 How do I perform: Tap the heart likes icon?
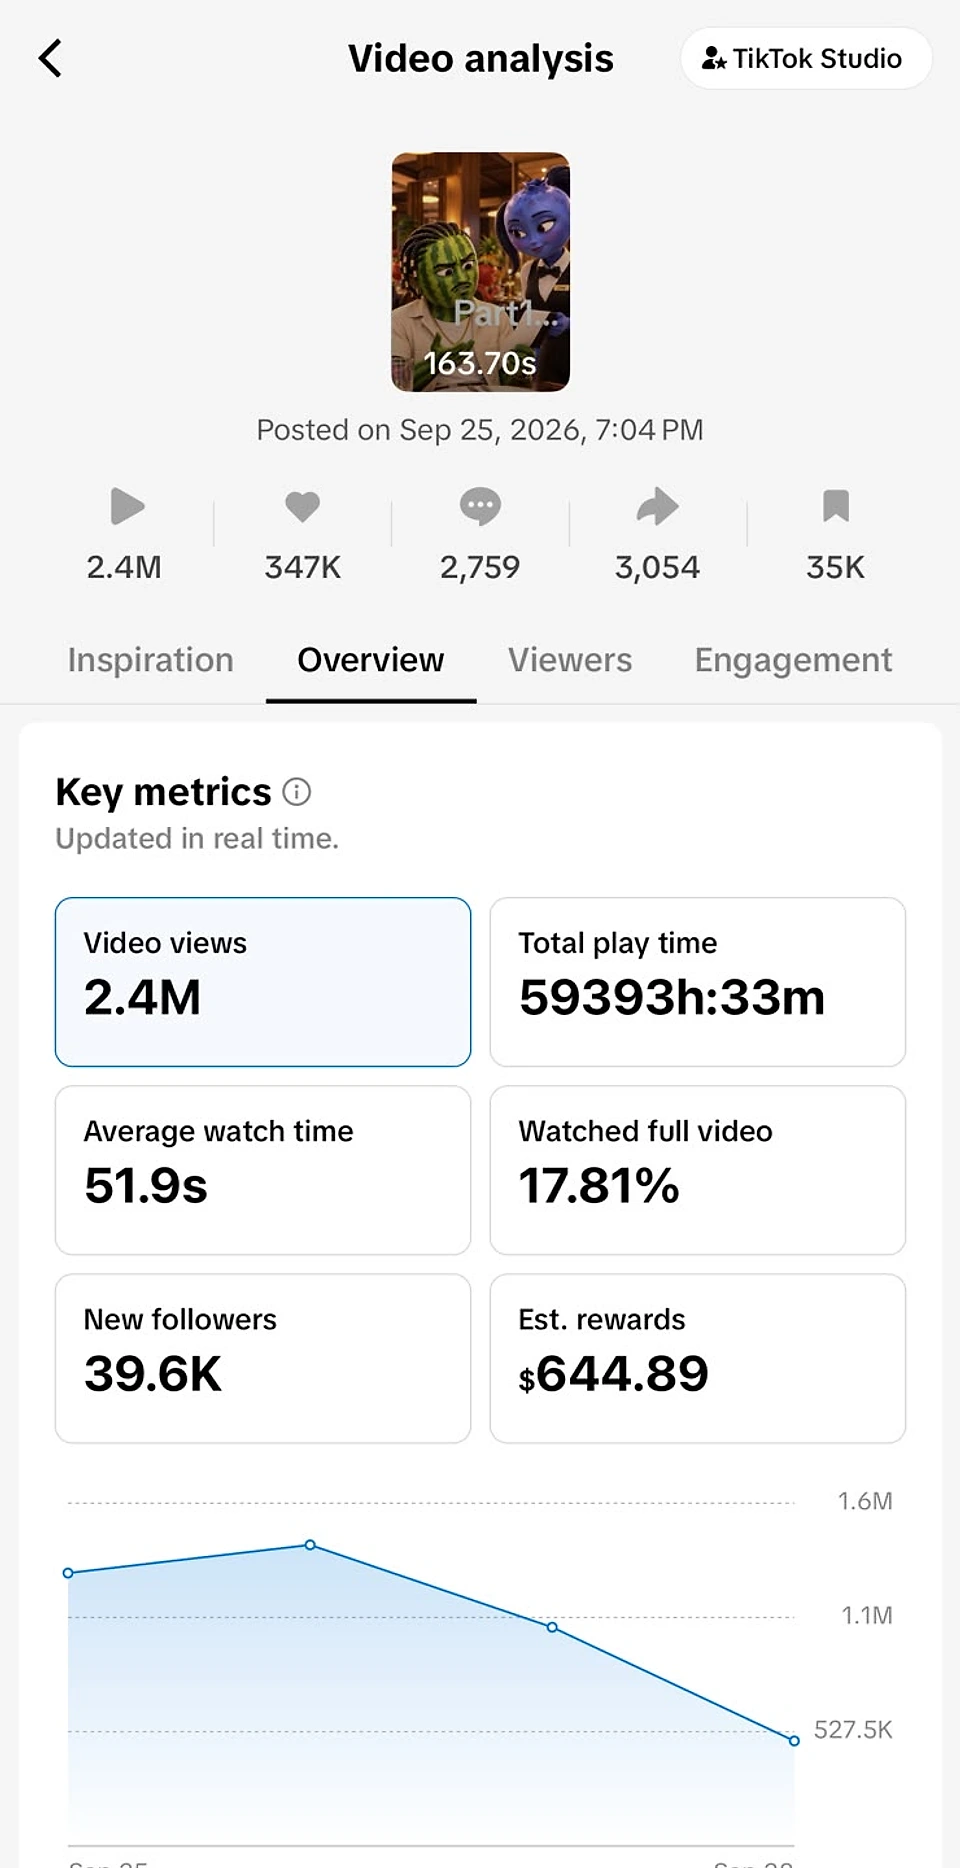click(x=302, y=506)
